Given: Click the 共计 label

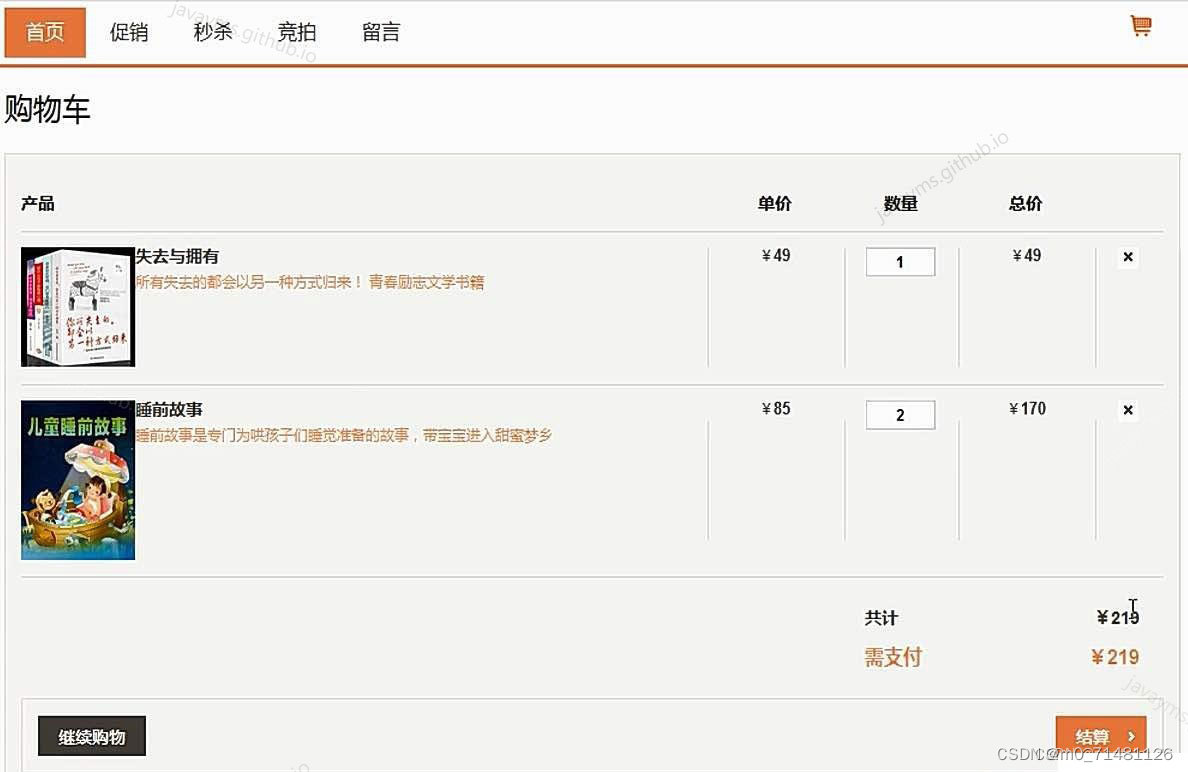Looking at the screenshot, I should point(881,618).
